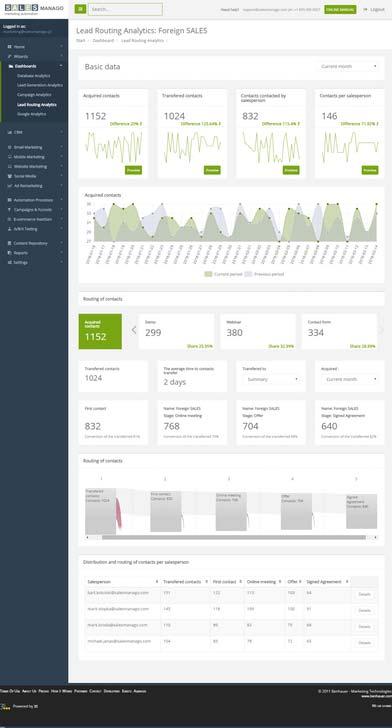Click the Dashboards folder icon
Viewport: 392px width, 728px height.
(x=11, y=66)
